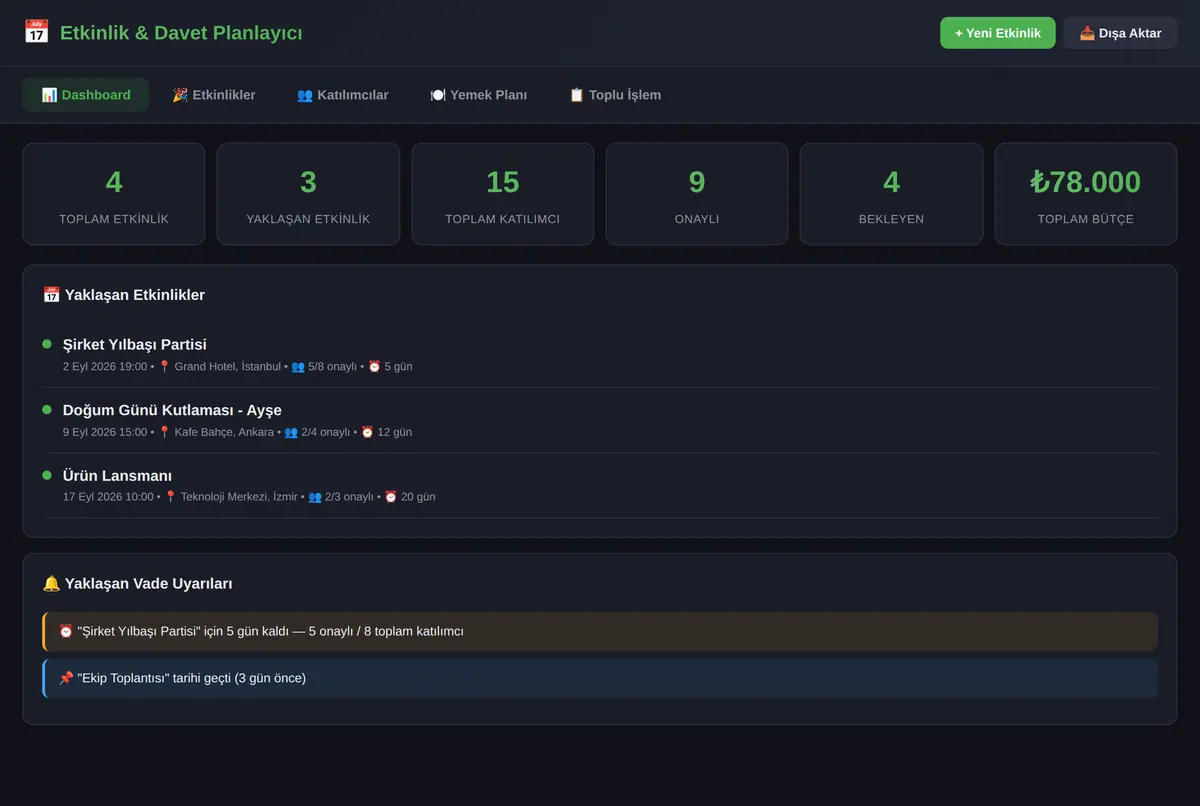Click the alarm clock icon beside 20 gün
1200x806 pixels.
(391, 497)
